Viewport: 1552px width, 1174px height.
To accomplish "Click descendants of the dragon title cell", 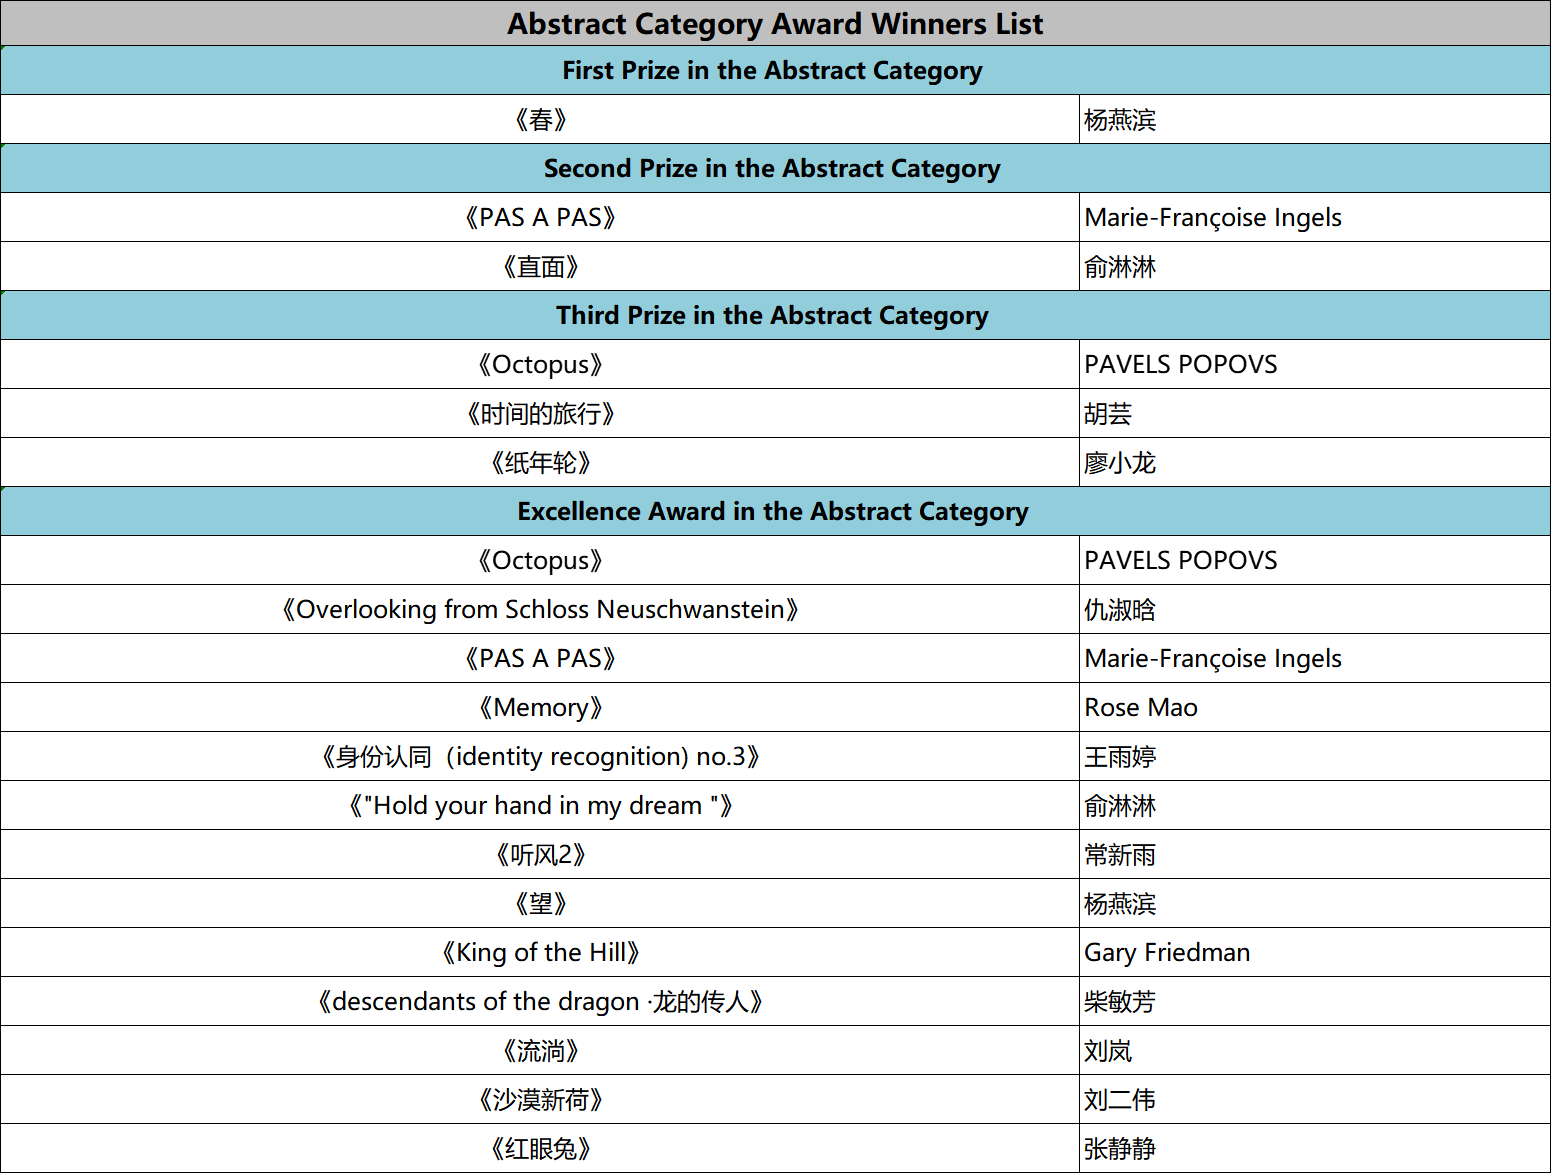I will tap(540, 1001).
